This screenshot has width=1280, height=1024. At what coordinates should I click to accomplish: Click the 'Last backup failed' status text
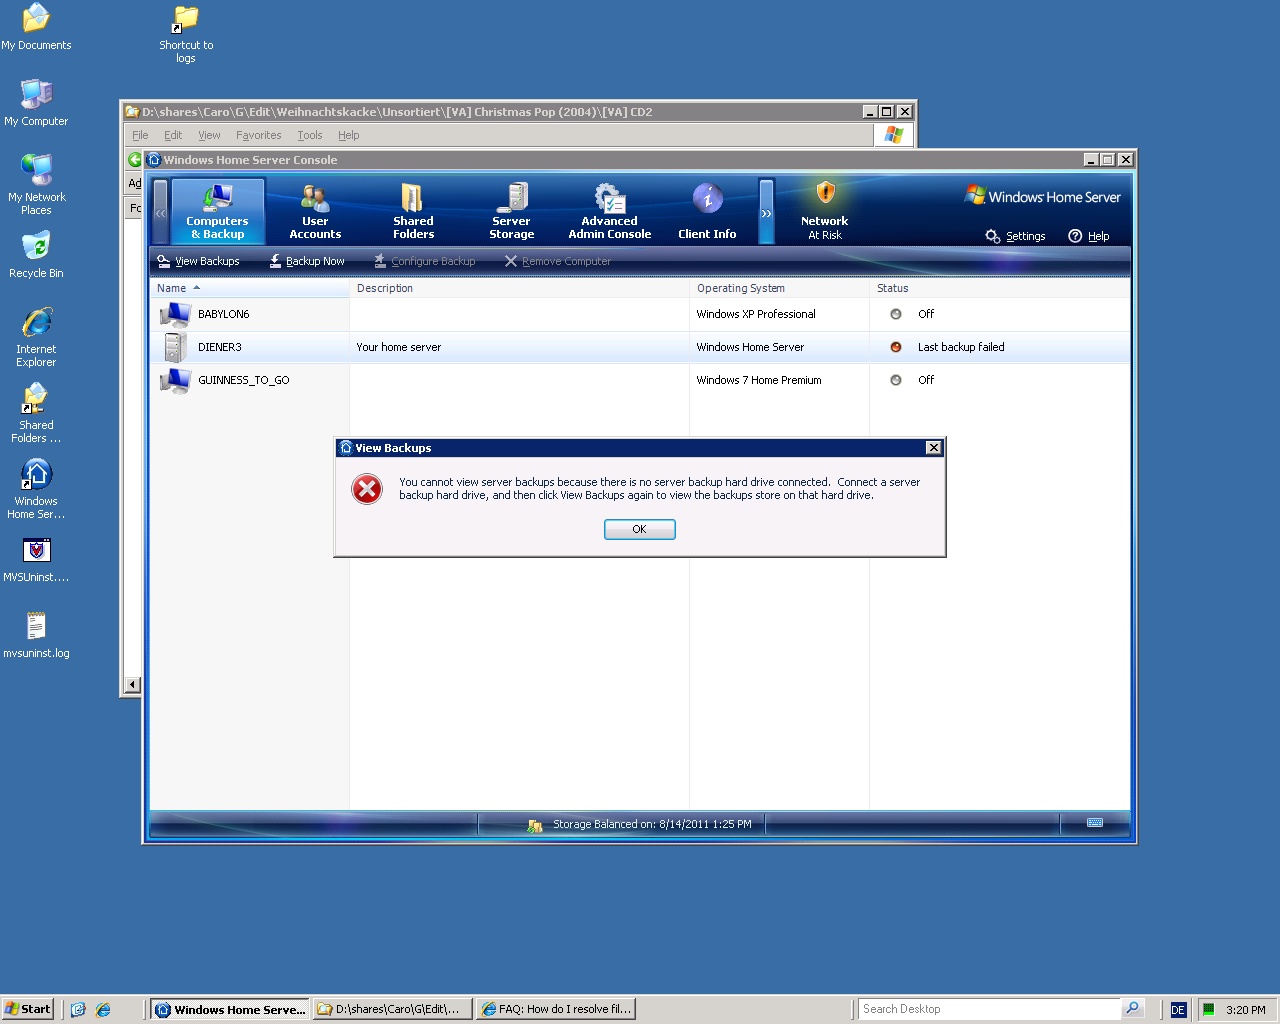point(961,347)
